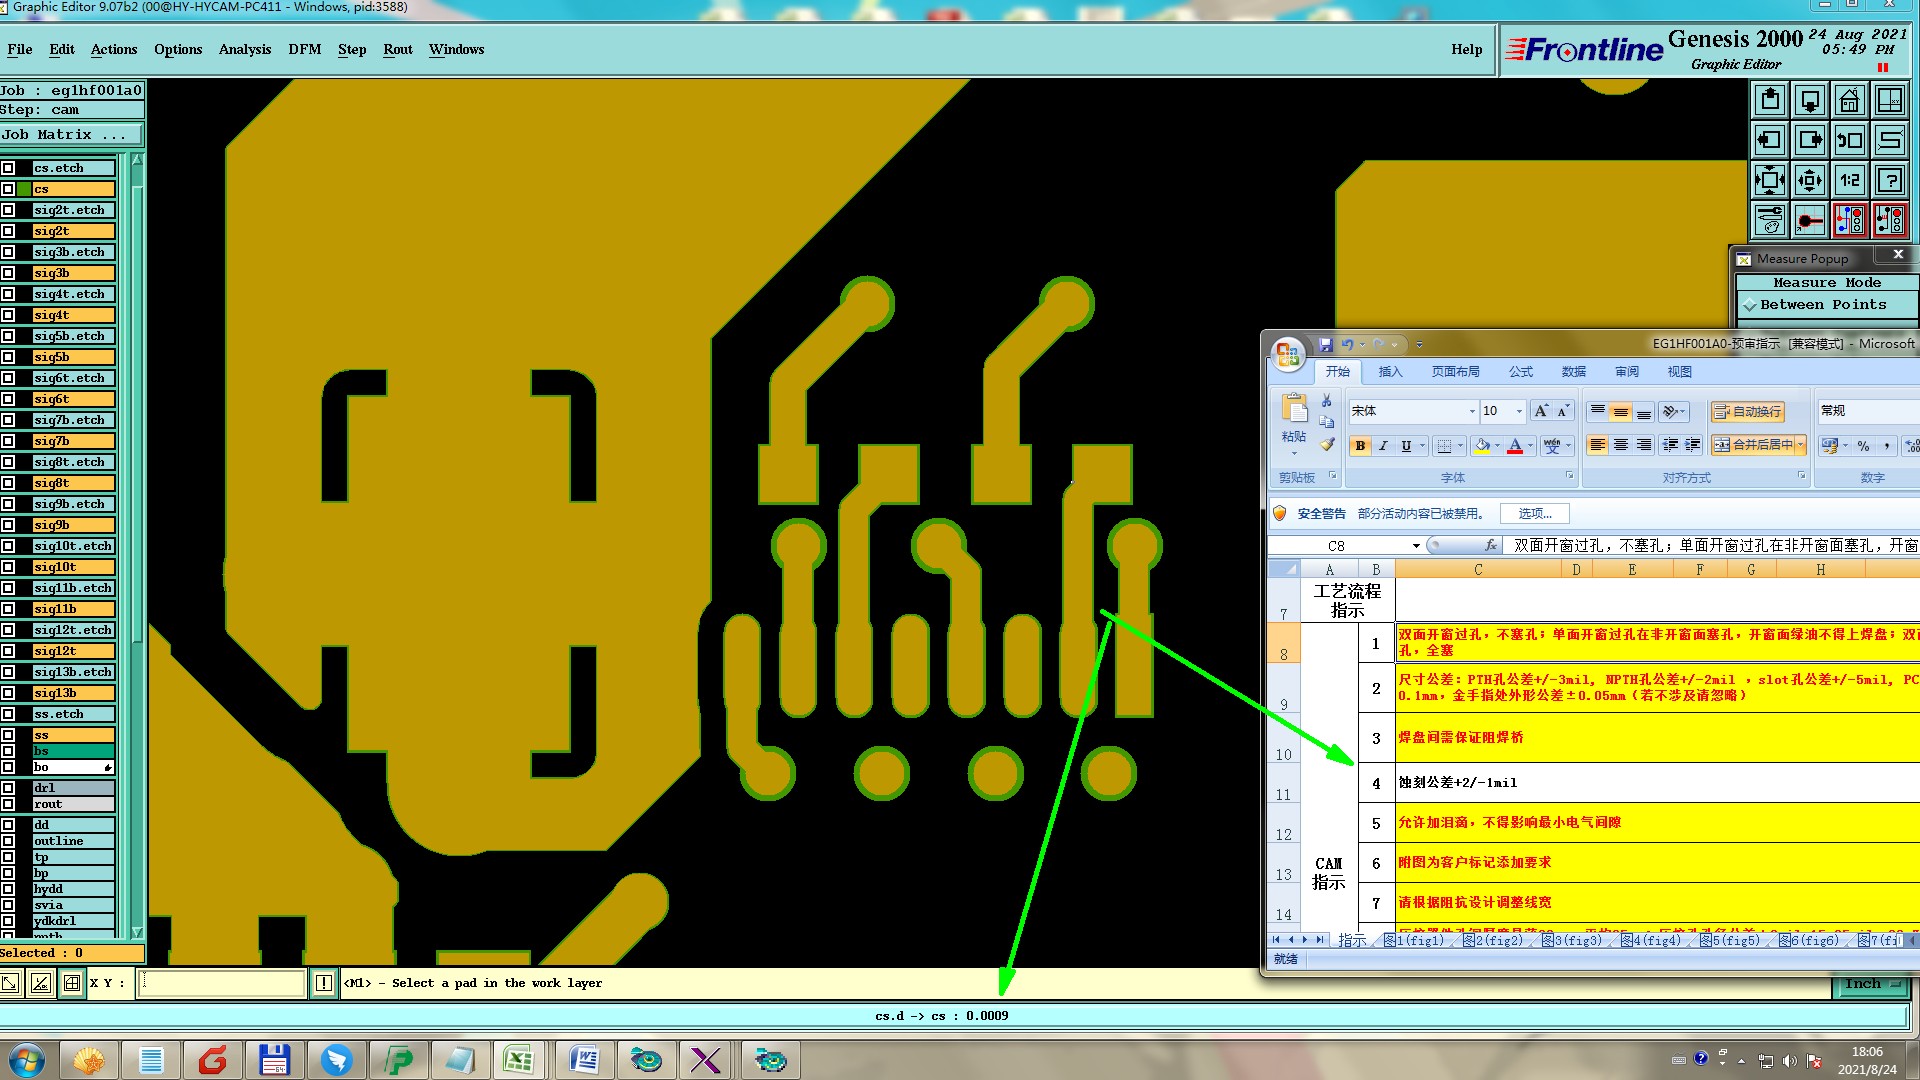Screen dimensions: 1920x1080
Task: Click the 选项... security warning button
Action: [1534, 514]
